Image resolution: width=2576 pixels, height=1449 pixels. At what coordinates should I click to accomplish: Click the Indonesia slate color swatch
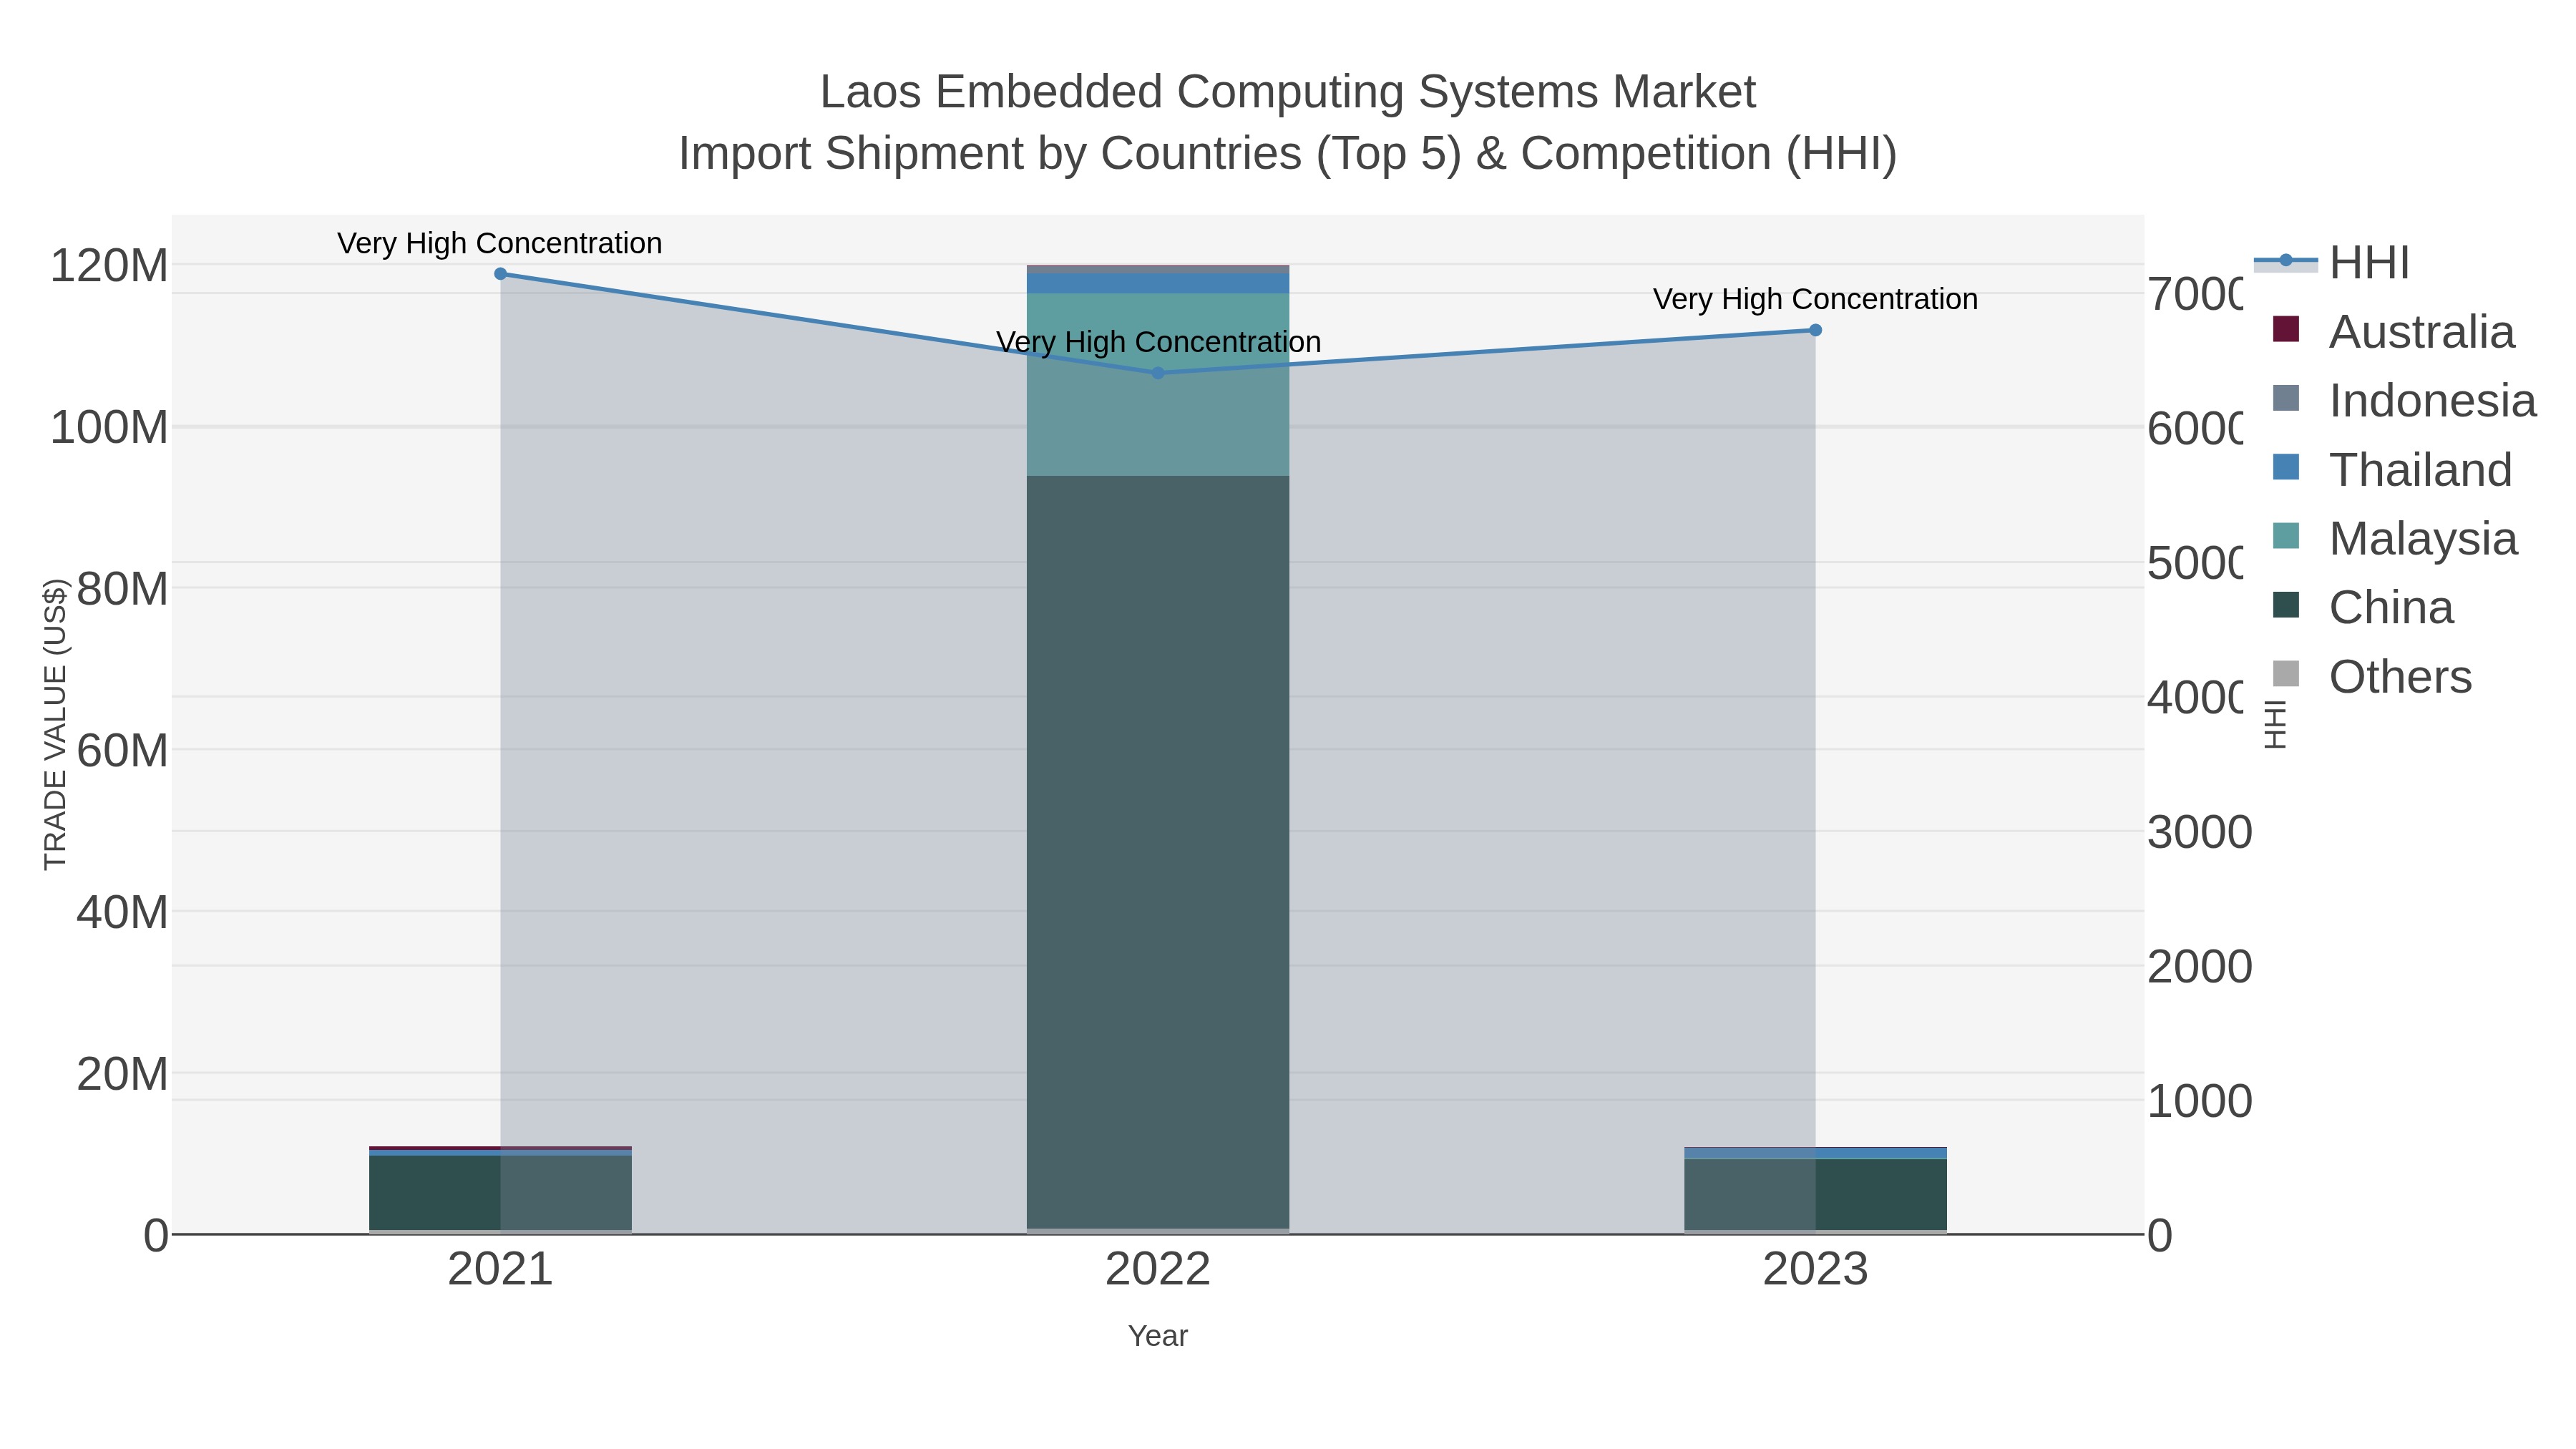click(2286, 398)
